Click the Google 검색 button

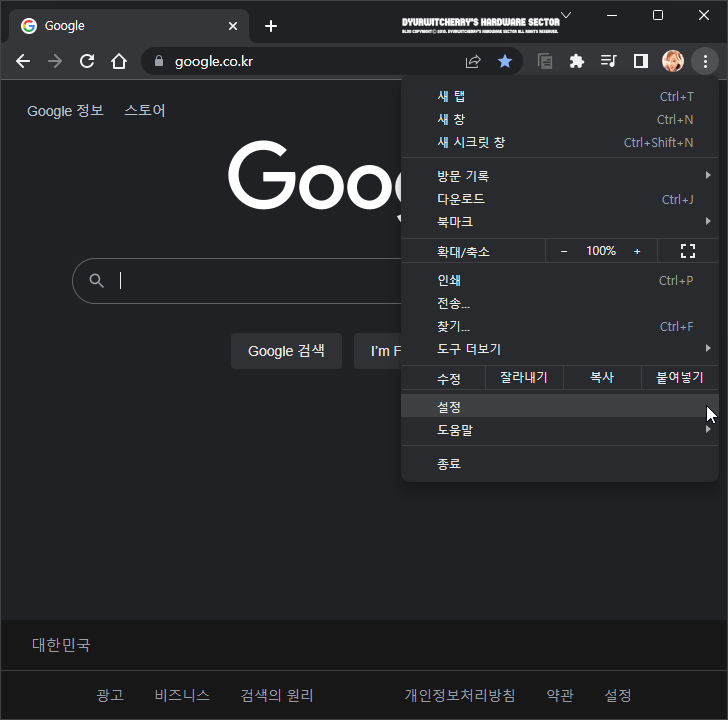tap(286, 351)
